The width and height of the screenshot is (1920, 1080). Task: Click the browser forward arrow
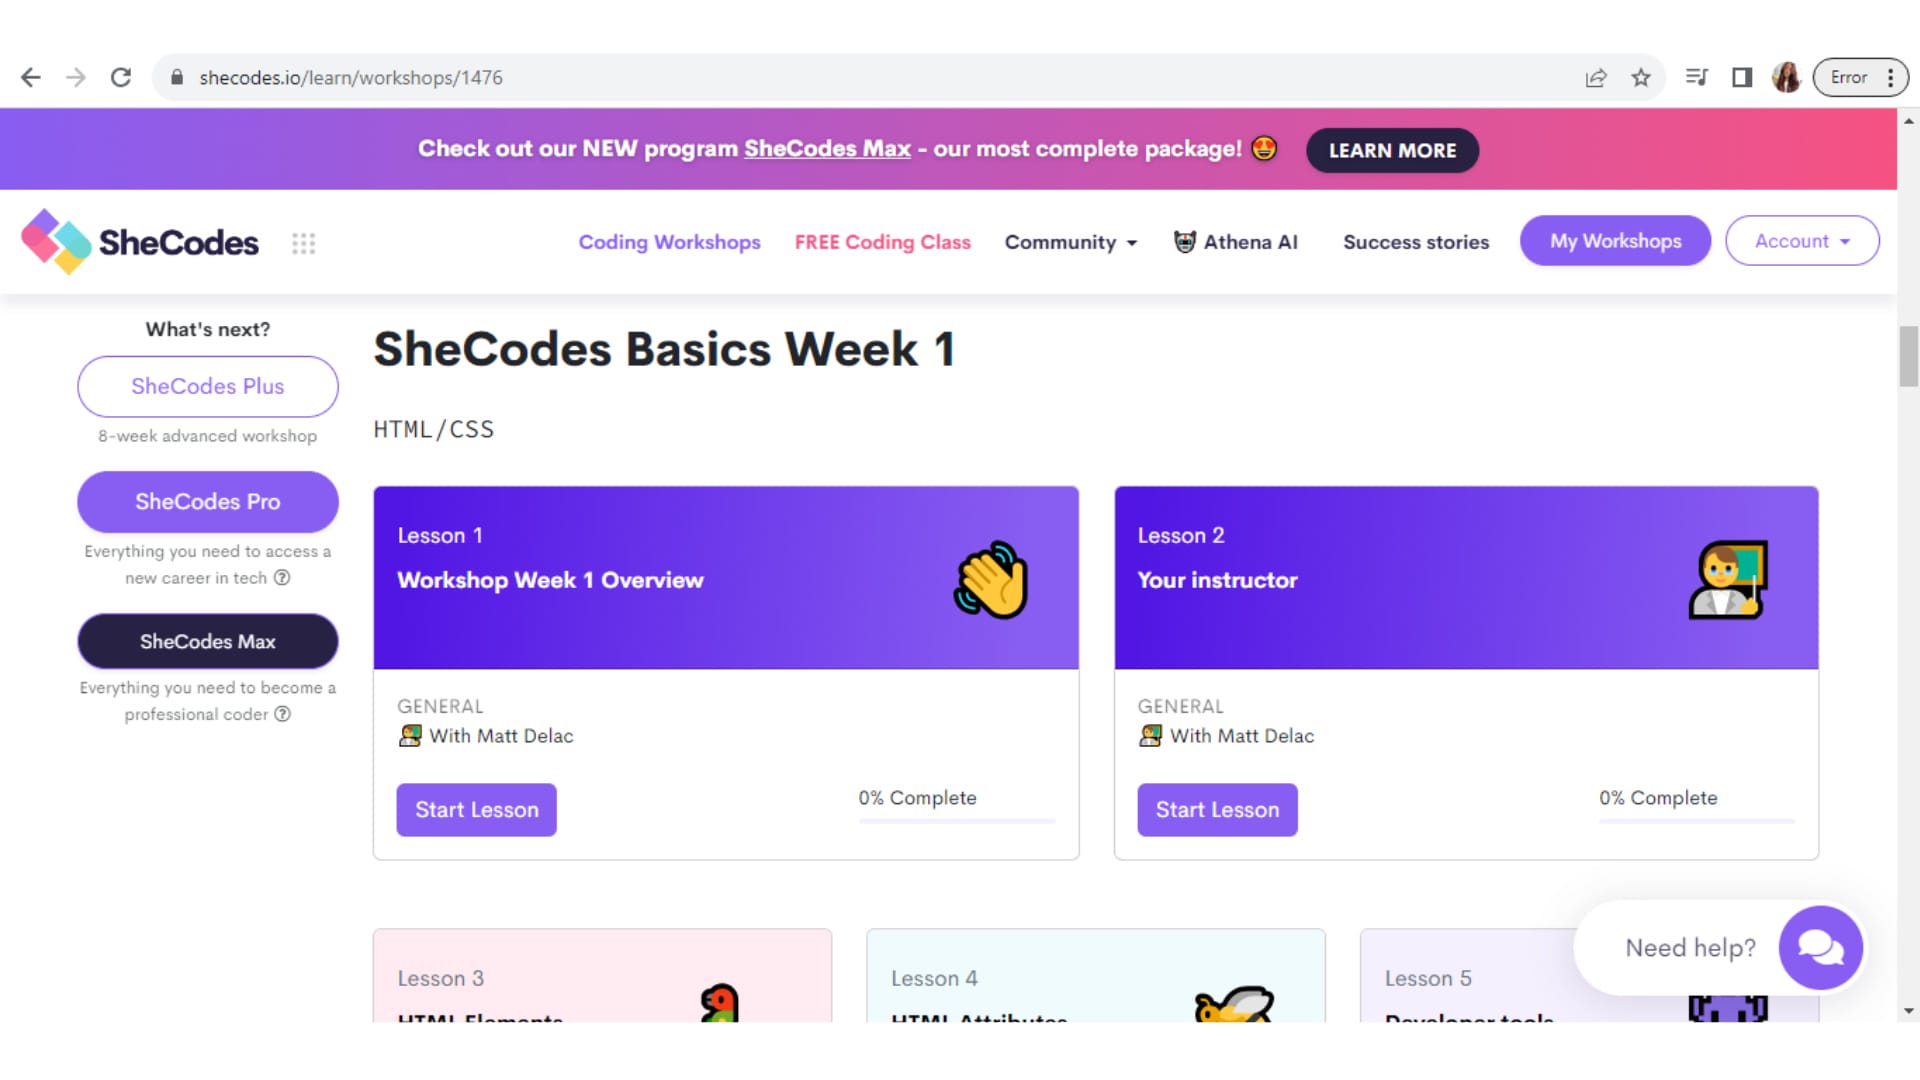(x=76, y=77)
